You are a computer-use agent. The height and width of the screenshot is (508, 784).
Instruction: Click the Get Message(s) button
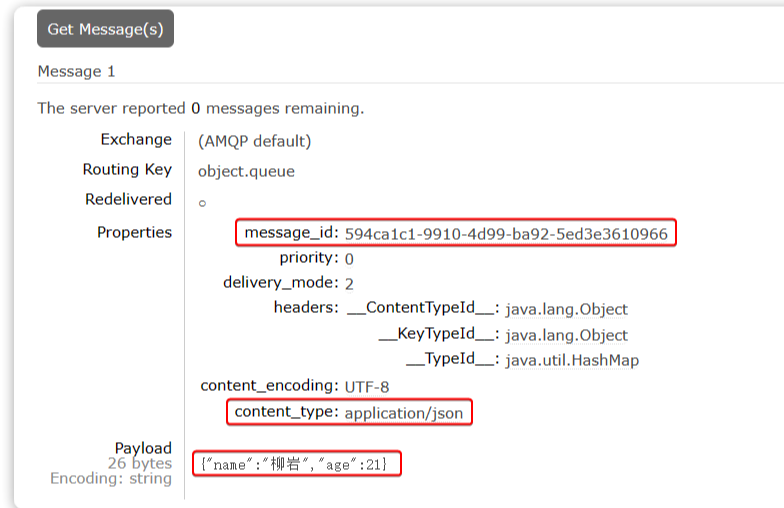(x=105, y=29)
